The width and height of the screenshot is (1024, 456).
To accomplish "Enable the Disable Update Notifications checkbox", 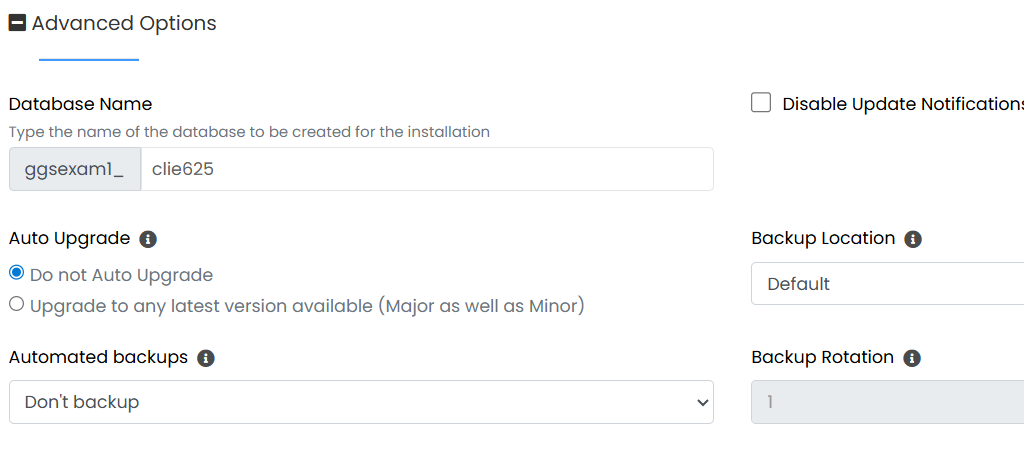I will pyautogui.click(x=761, y=103).
